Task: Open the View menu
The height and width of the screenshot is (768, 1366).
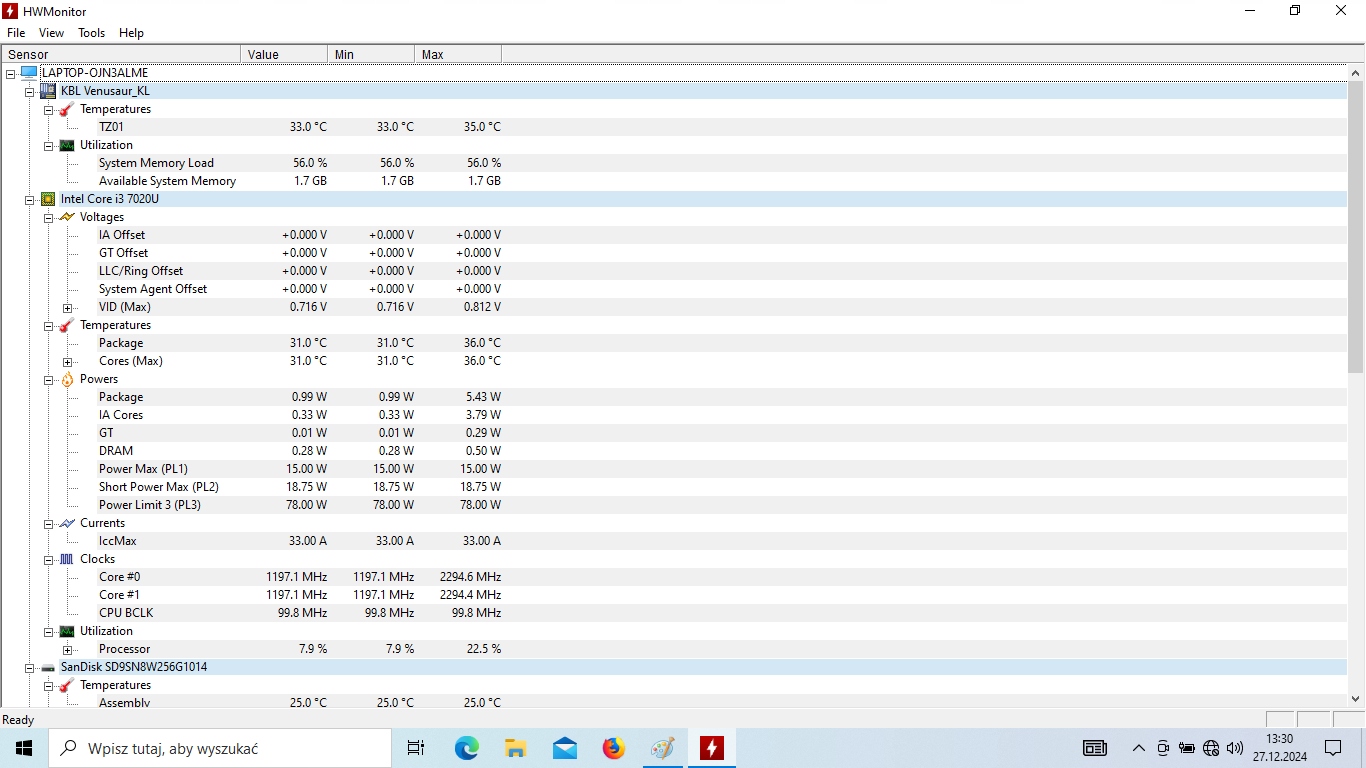Action: [x=51, y=33]
